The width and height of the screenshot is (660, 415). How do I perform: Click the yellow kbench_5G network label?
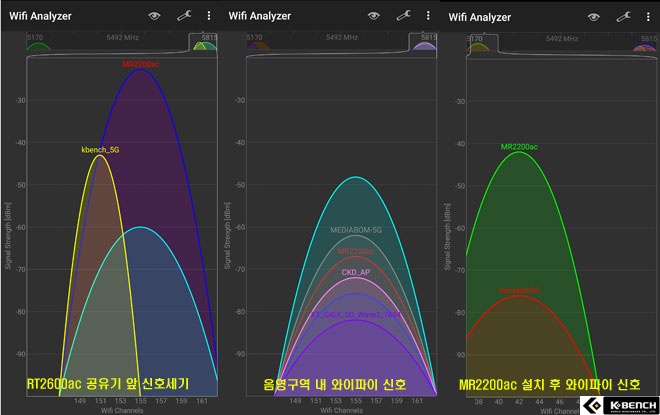pos(100,150)
